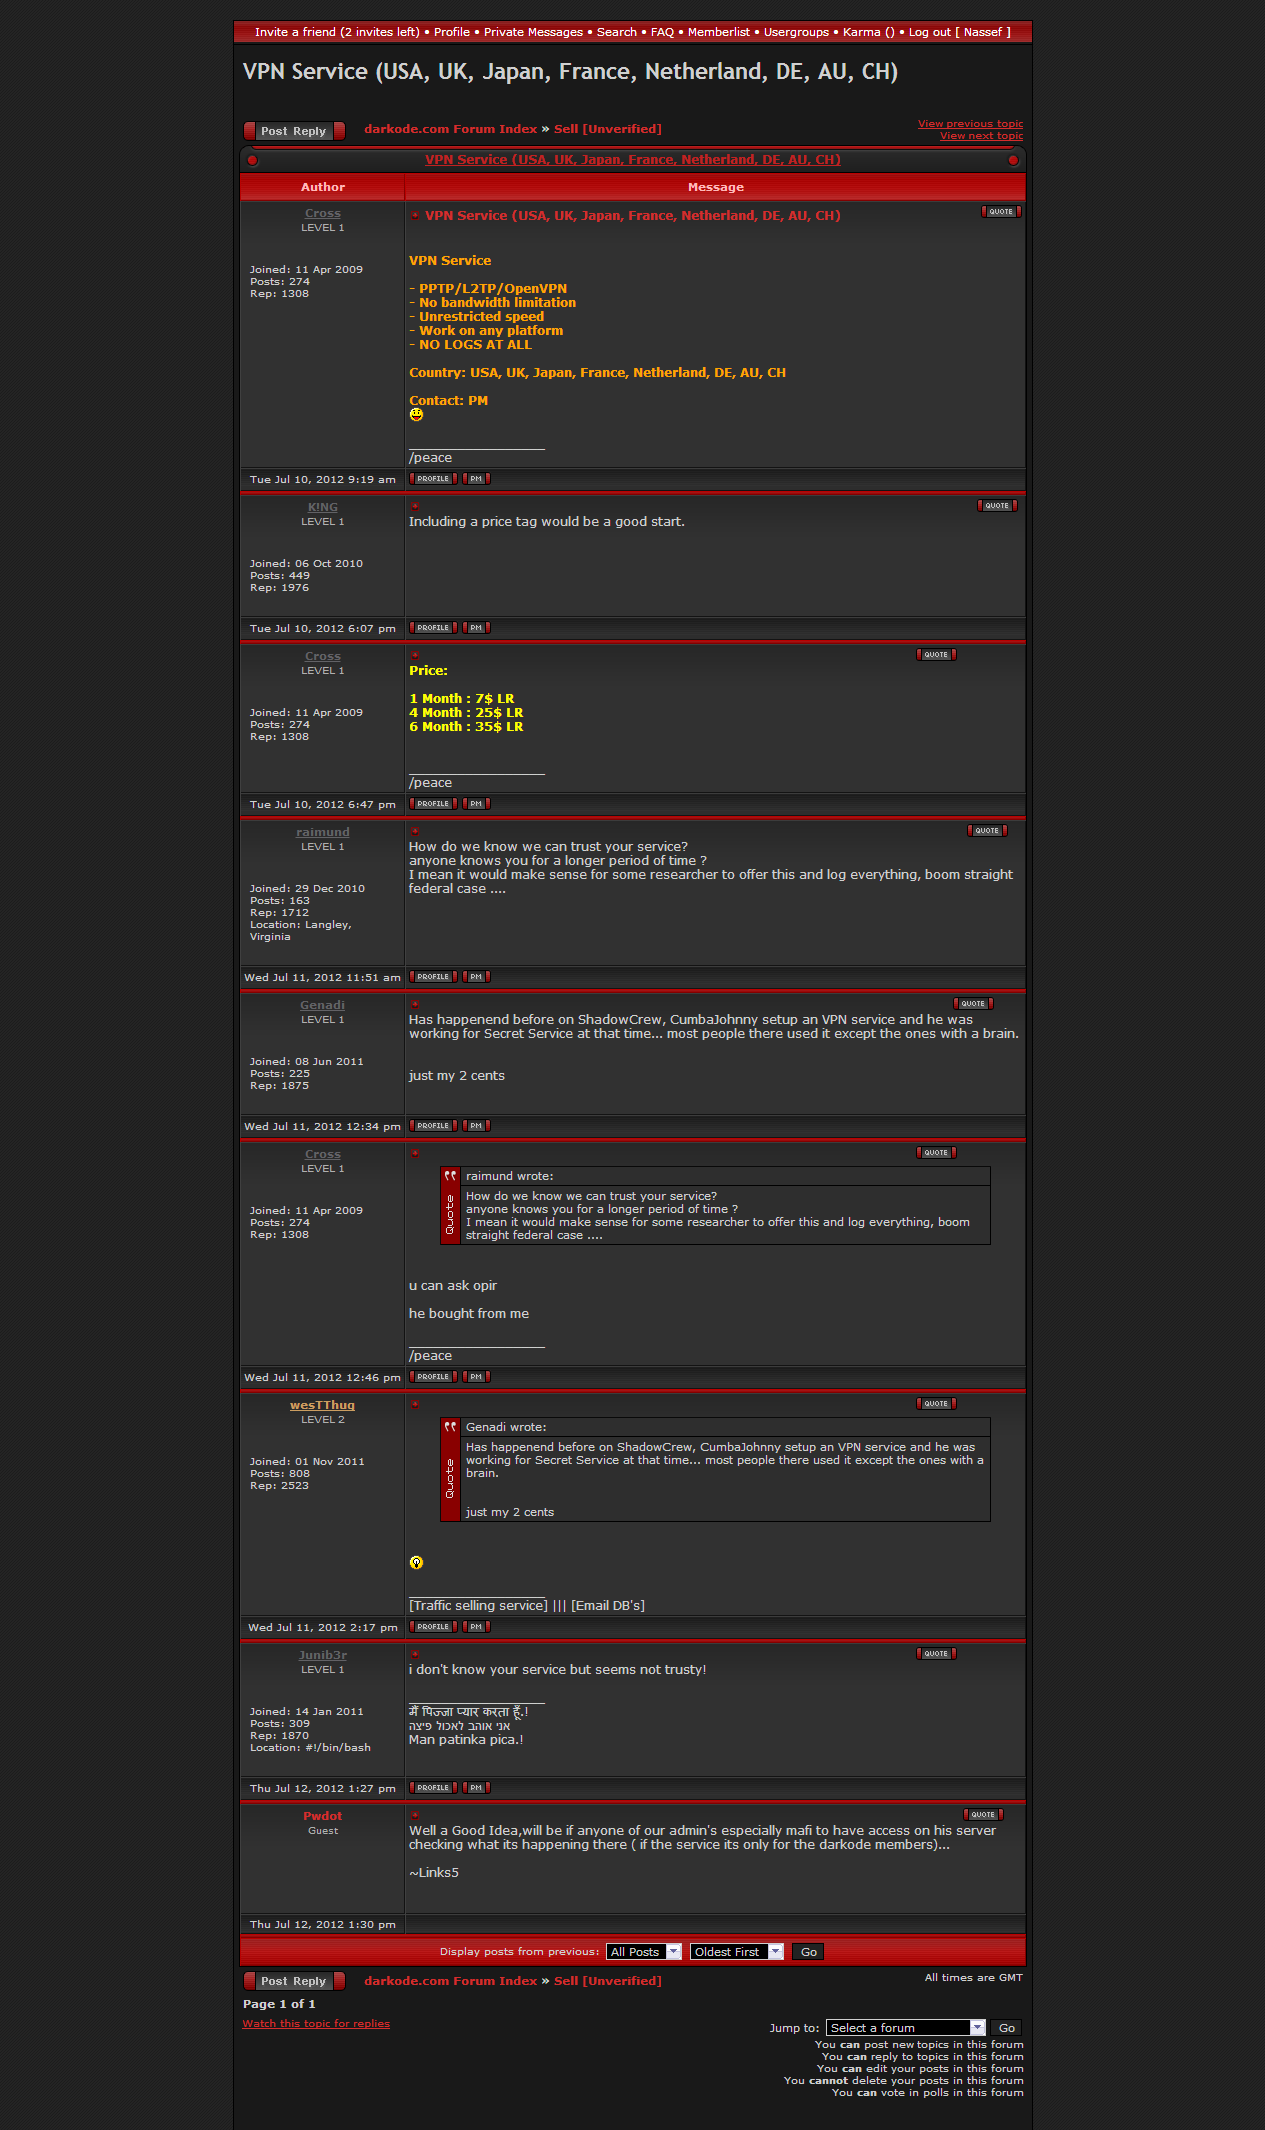Click the Quote icon on Pwdot's guest post
This screenshot has height=2130, width=1265.
(983, 1815)
